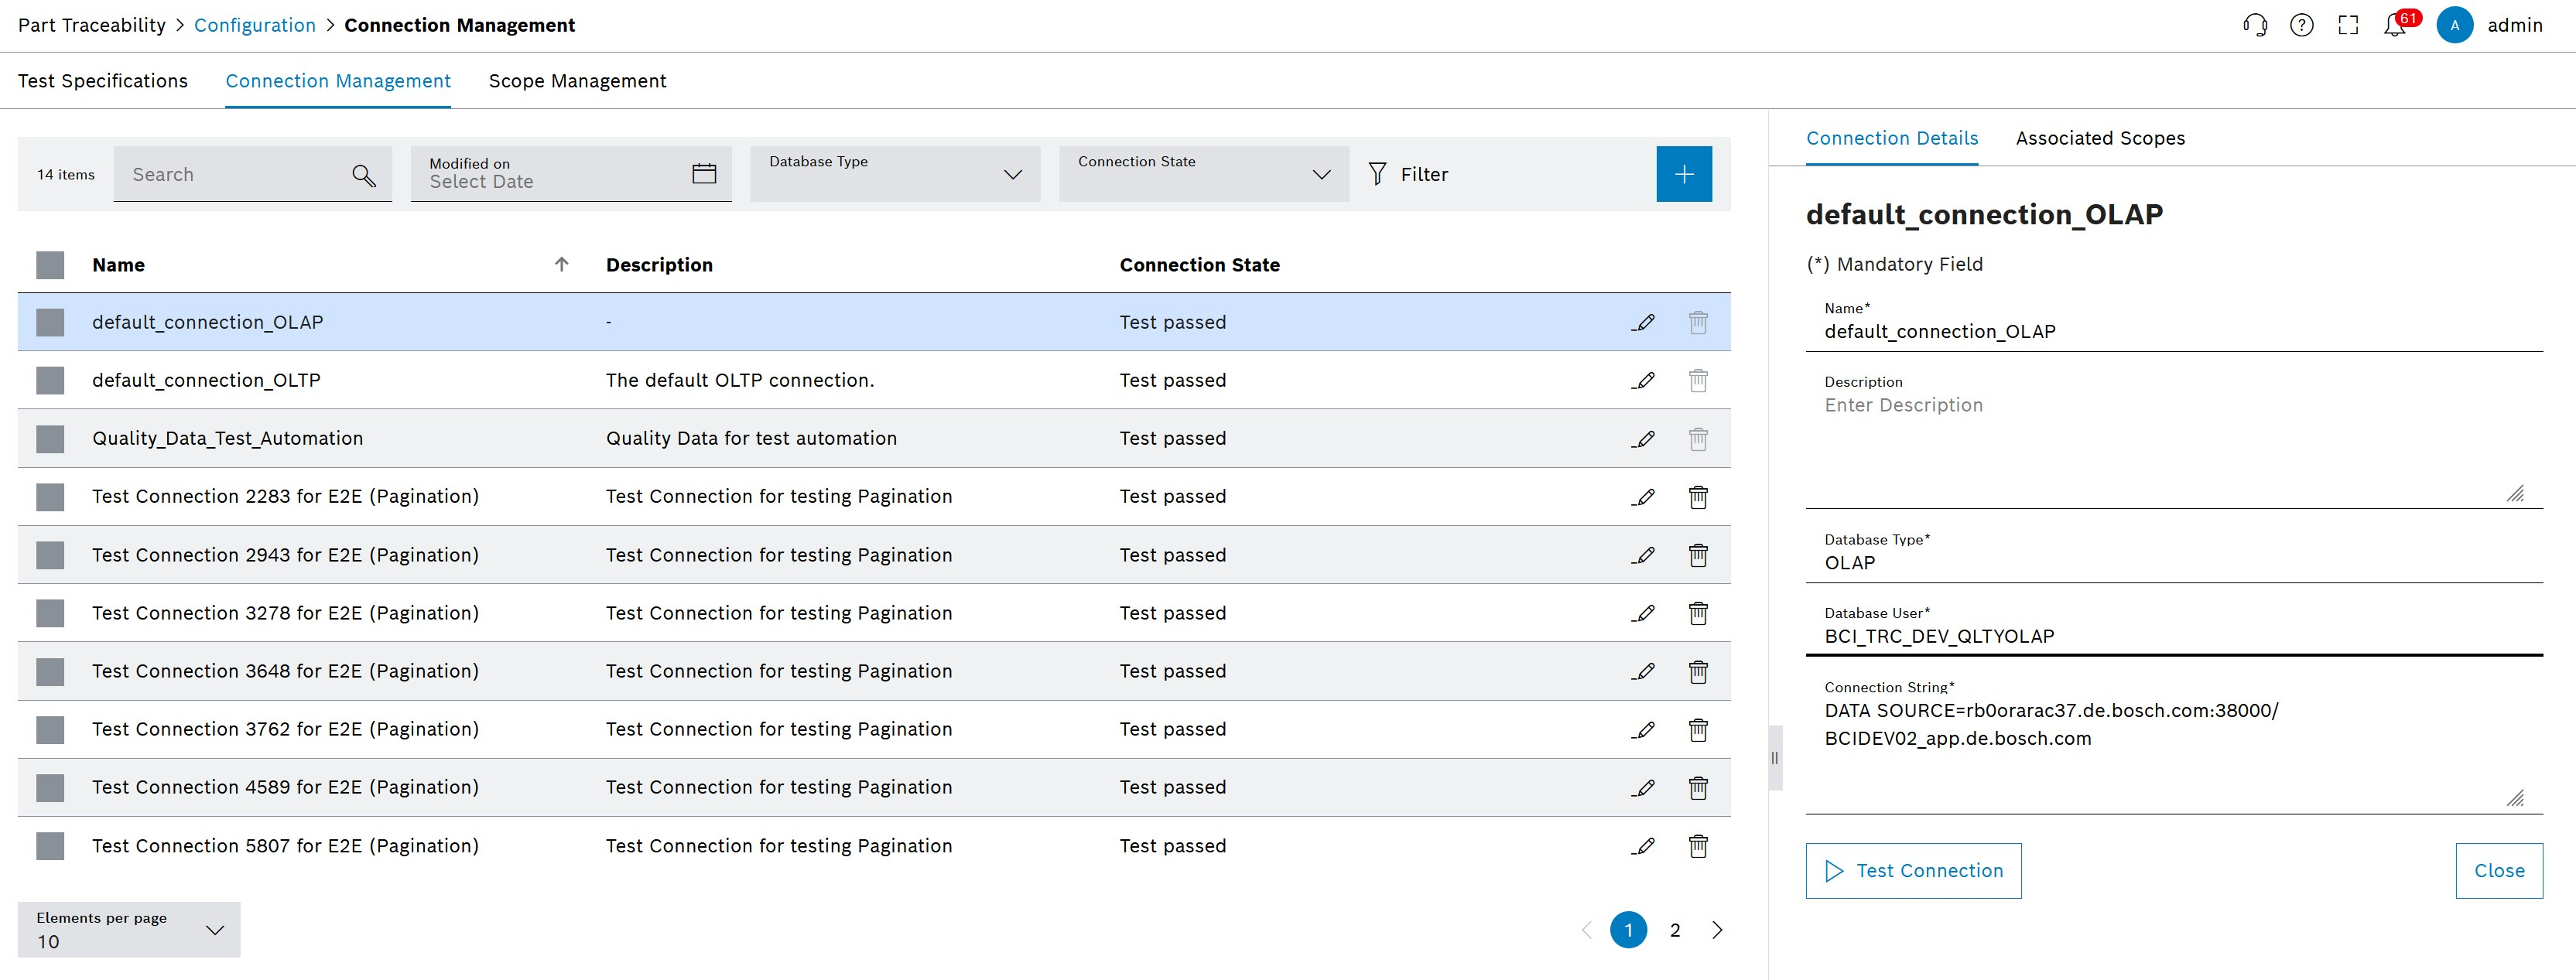Edit default_connection_OLAP with pencil icon
Screen dimensions: 2576x980
tap(1643, 322)
